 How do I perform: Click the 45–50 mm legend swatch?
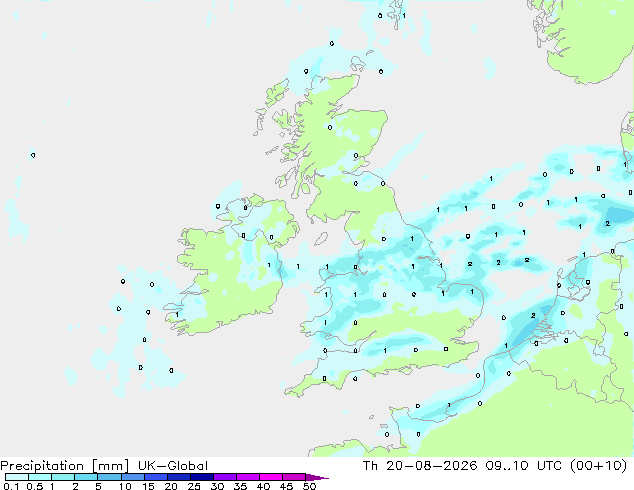(294, 477)
